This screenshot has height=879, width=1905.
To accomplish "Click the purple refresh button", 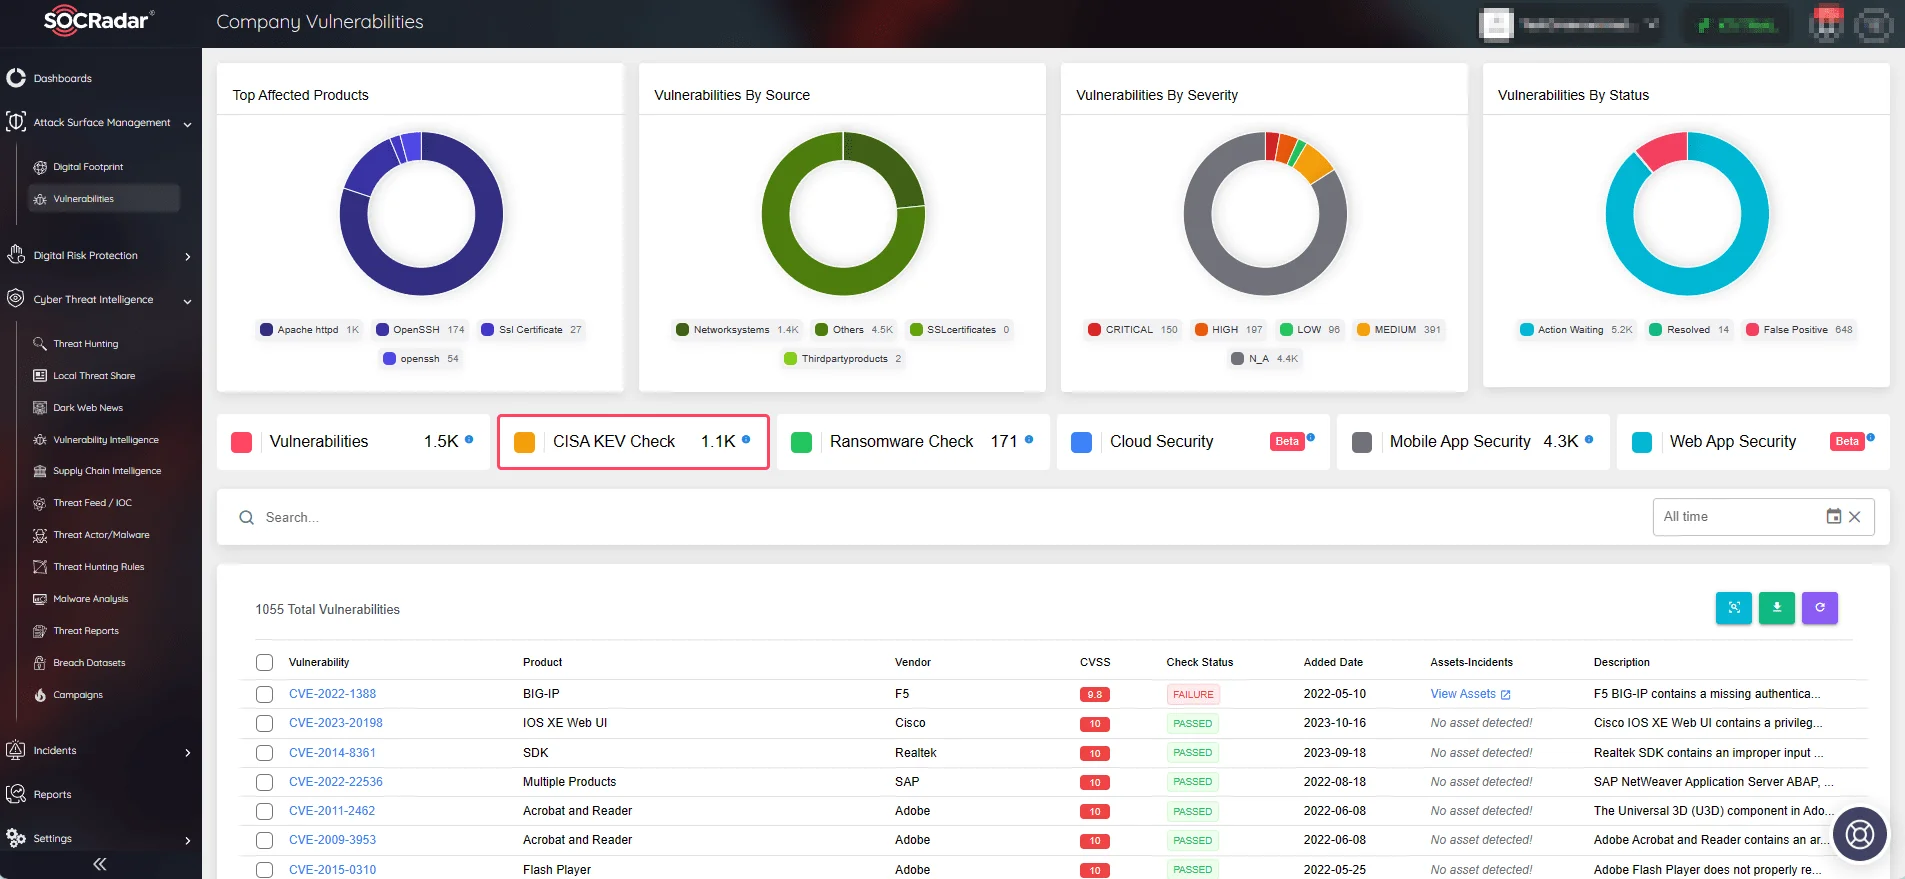I will [x=1820, y=607].
